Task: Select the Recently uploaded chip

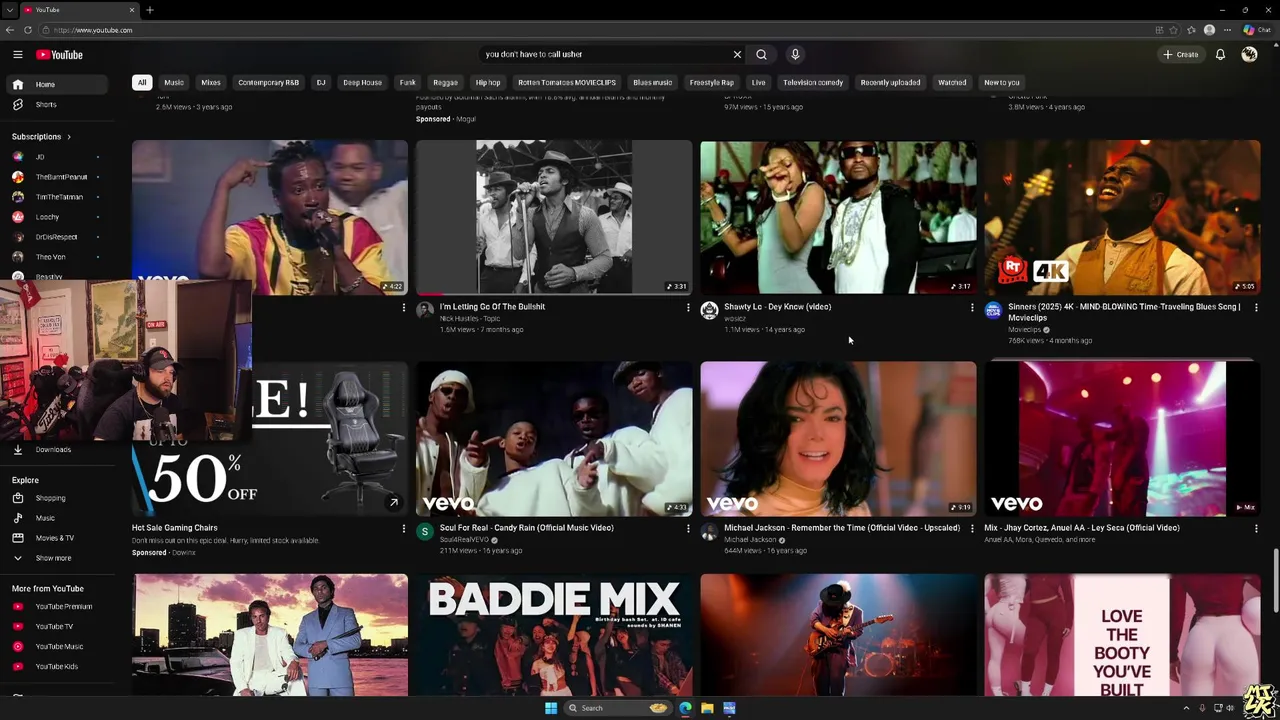Action: pyautogui.click(x=890, y=83)
